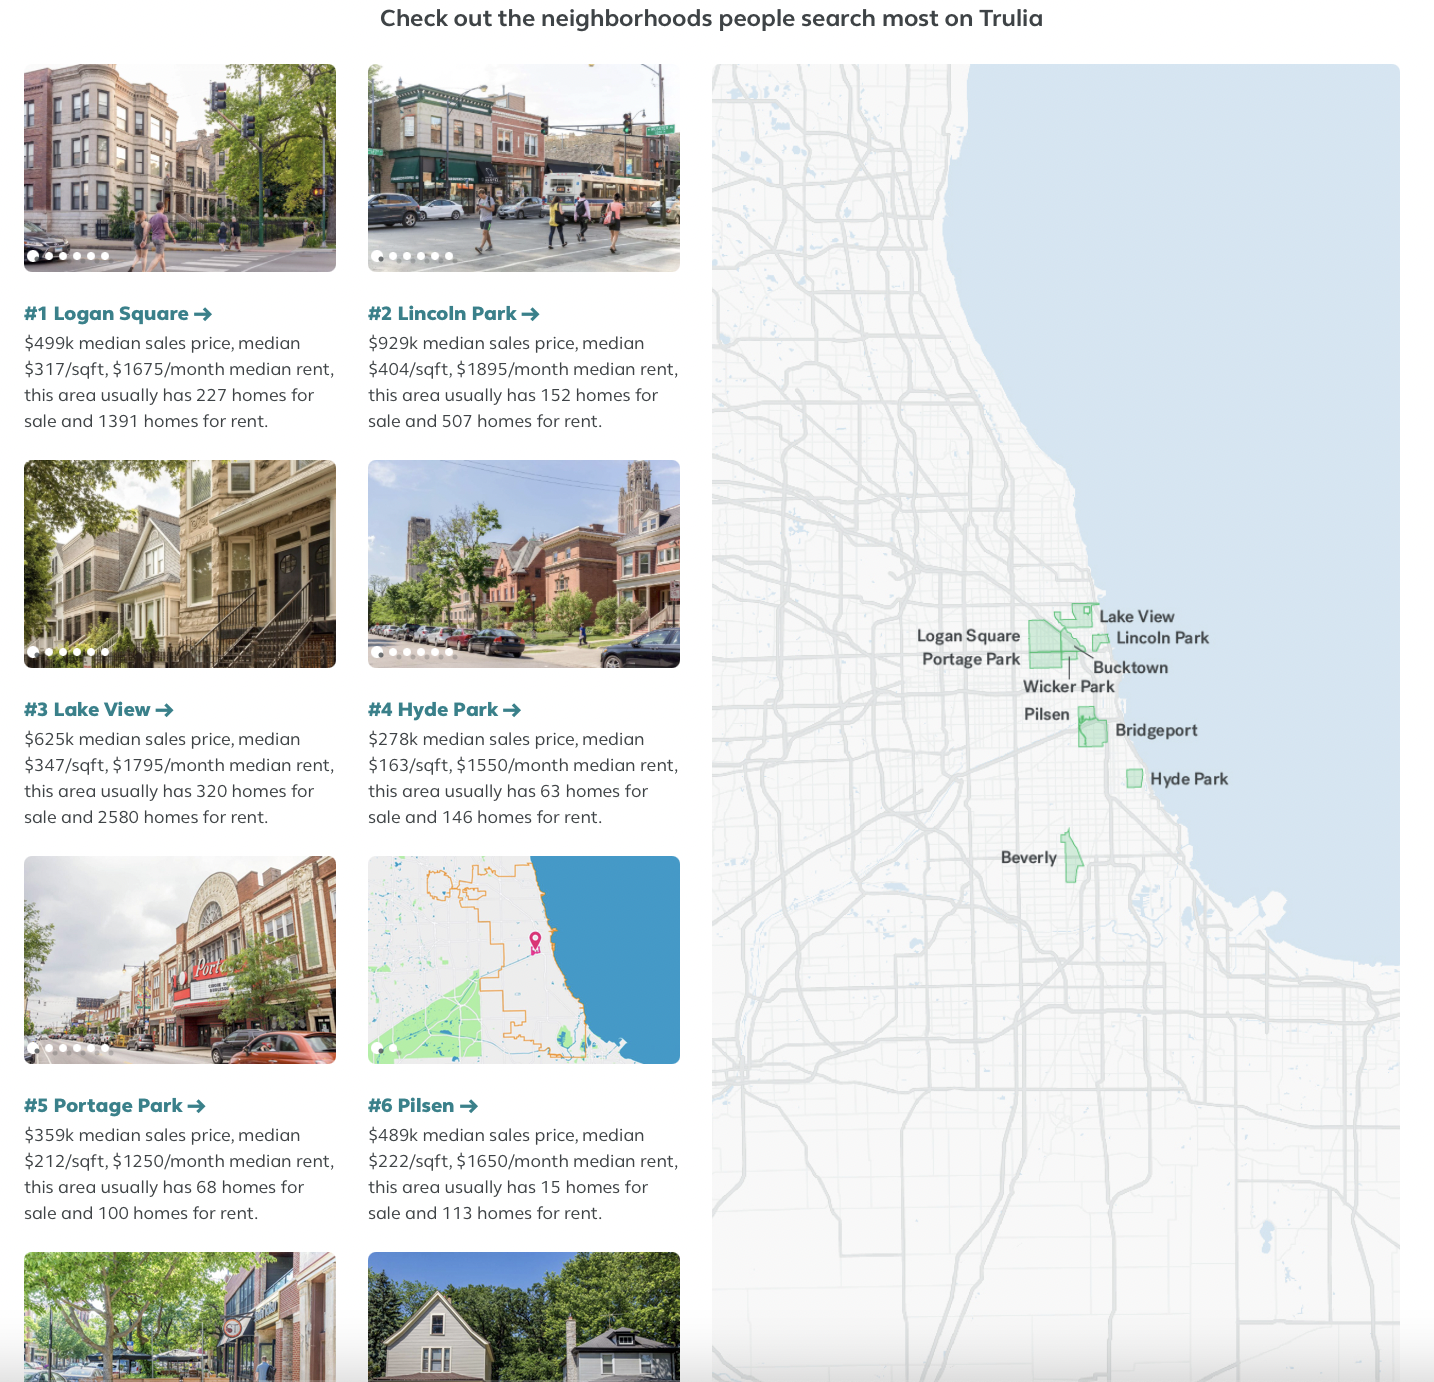The width and height of the screenshot is (1434, 1382).
Task: Click the Hyde Park map label
Action: pyautogui.click(x=1189, y=779)
